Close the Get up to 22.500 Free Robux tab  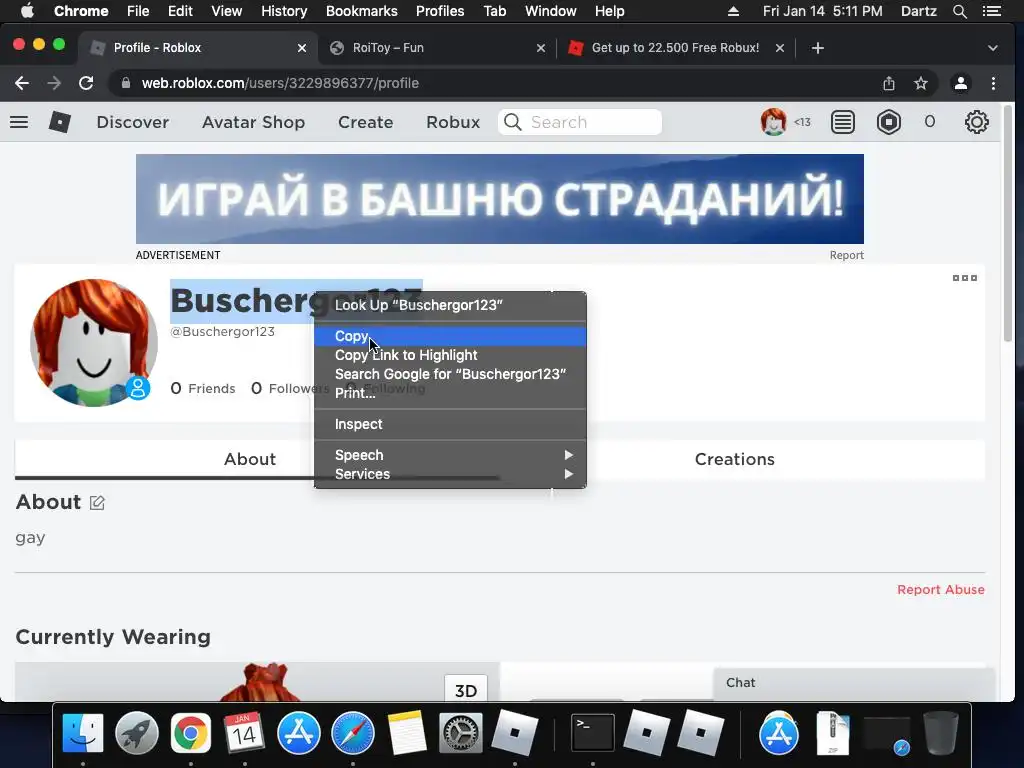click(780, 48)
